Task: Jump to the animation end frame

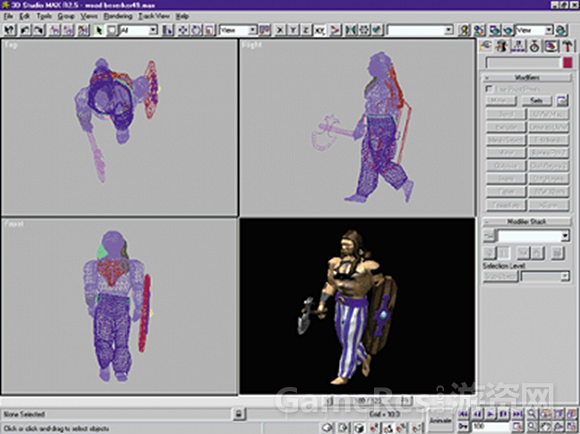Action: (x=517, y=414)
